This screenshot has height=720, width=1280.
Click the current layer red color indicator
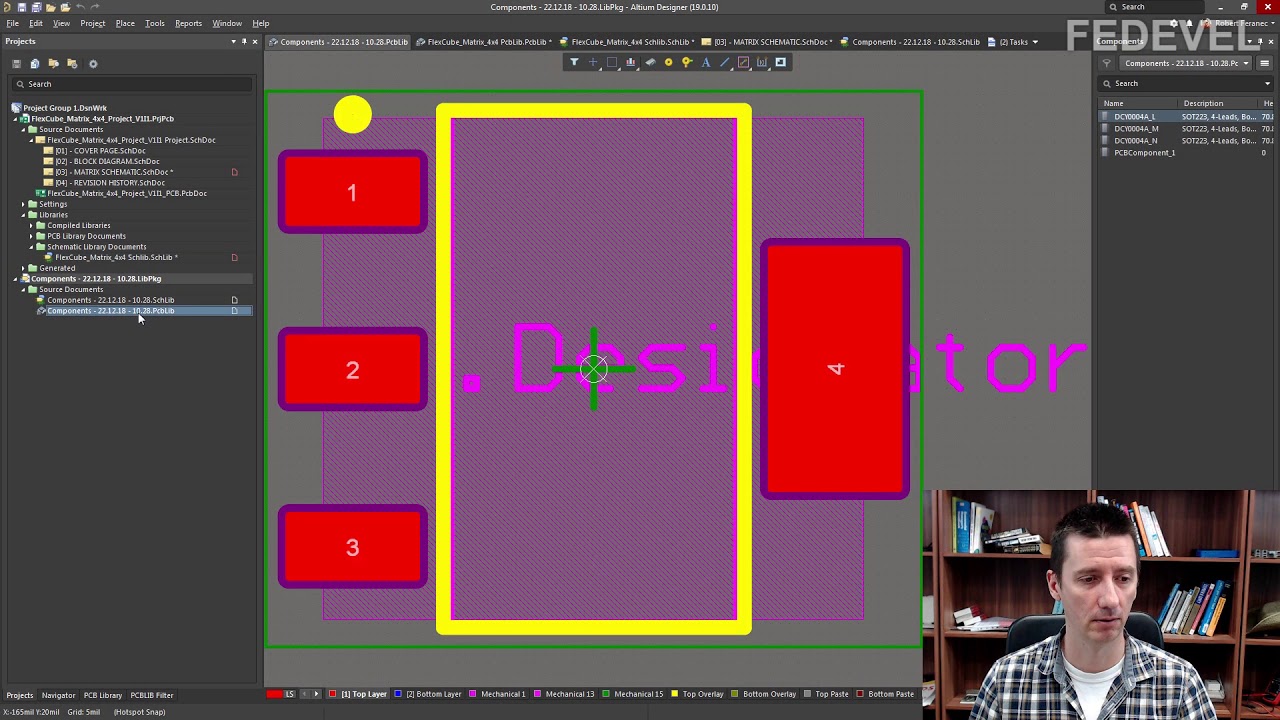(274, 694)
